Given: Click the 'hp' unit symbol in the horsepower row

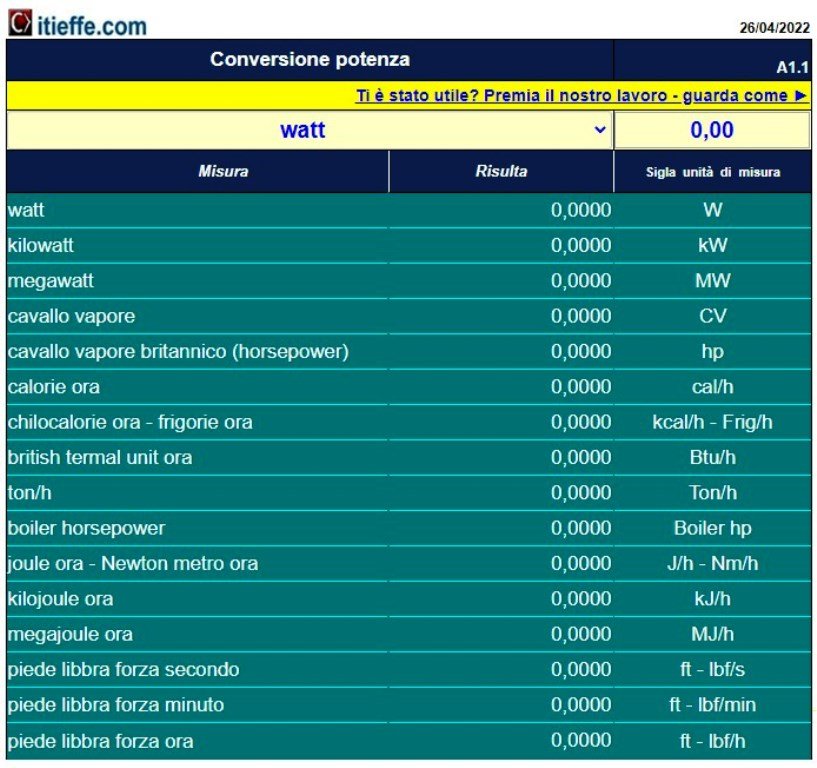Looking at the screenshot, I should pyautogui.click(x=713, y=352).
